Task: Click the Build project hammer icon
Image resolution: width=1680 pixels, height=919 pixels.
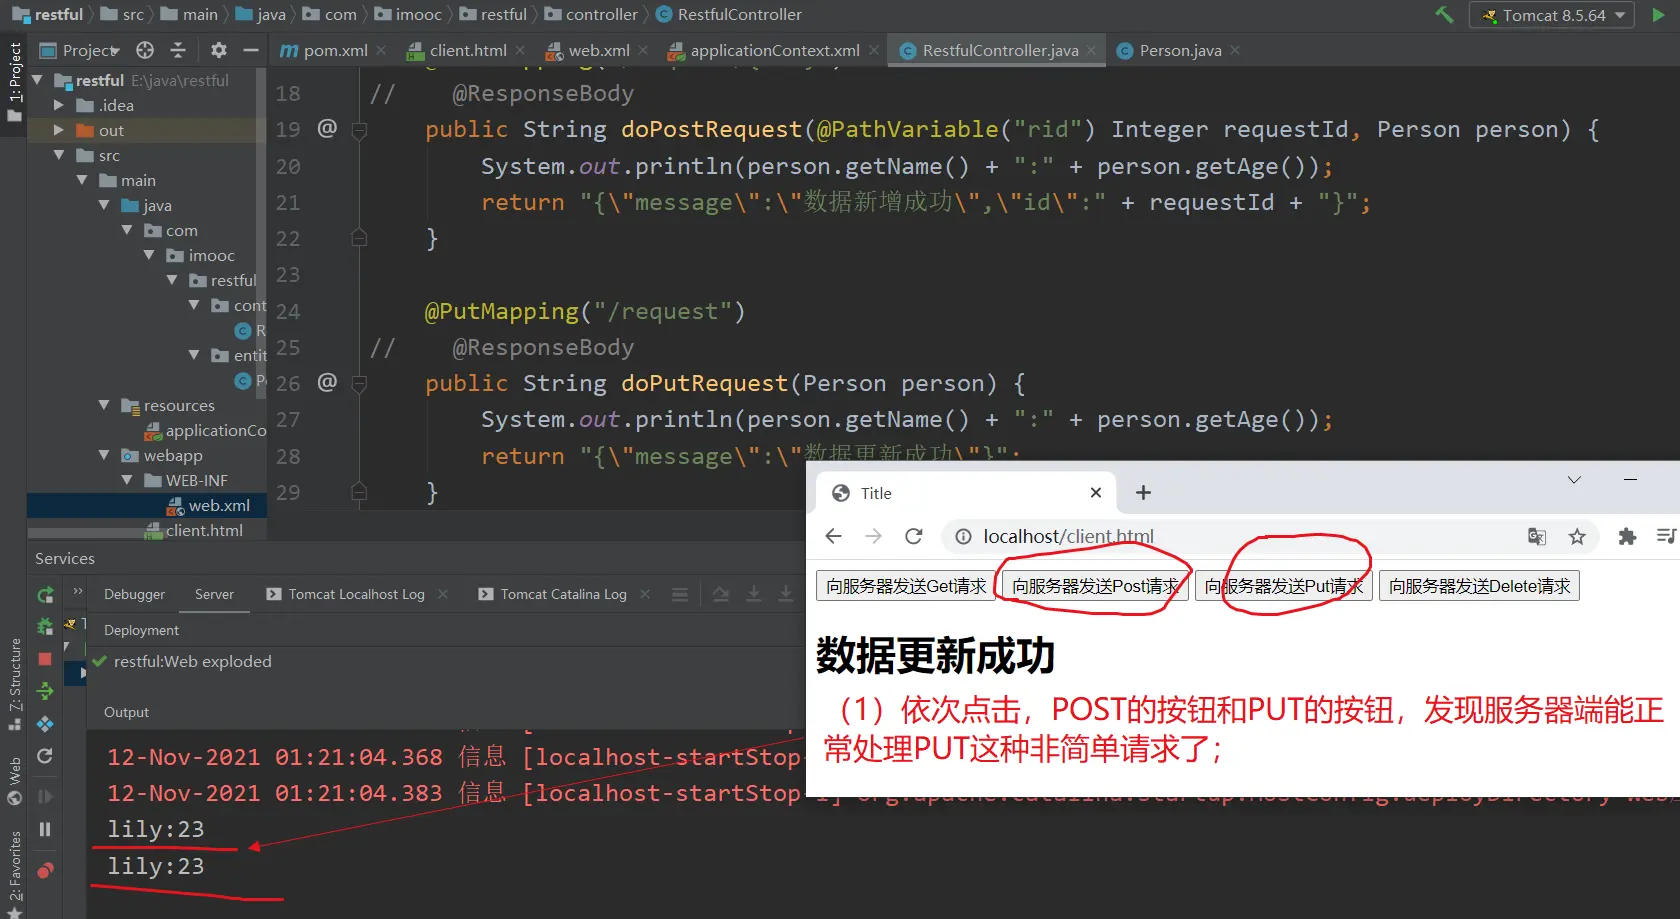Action: coord(1444,15)
